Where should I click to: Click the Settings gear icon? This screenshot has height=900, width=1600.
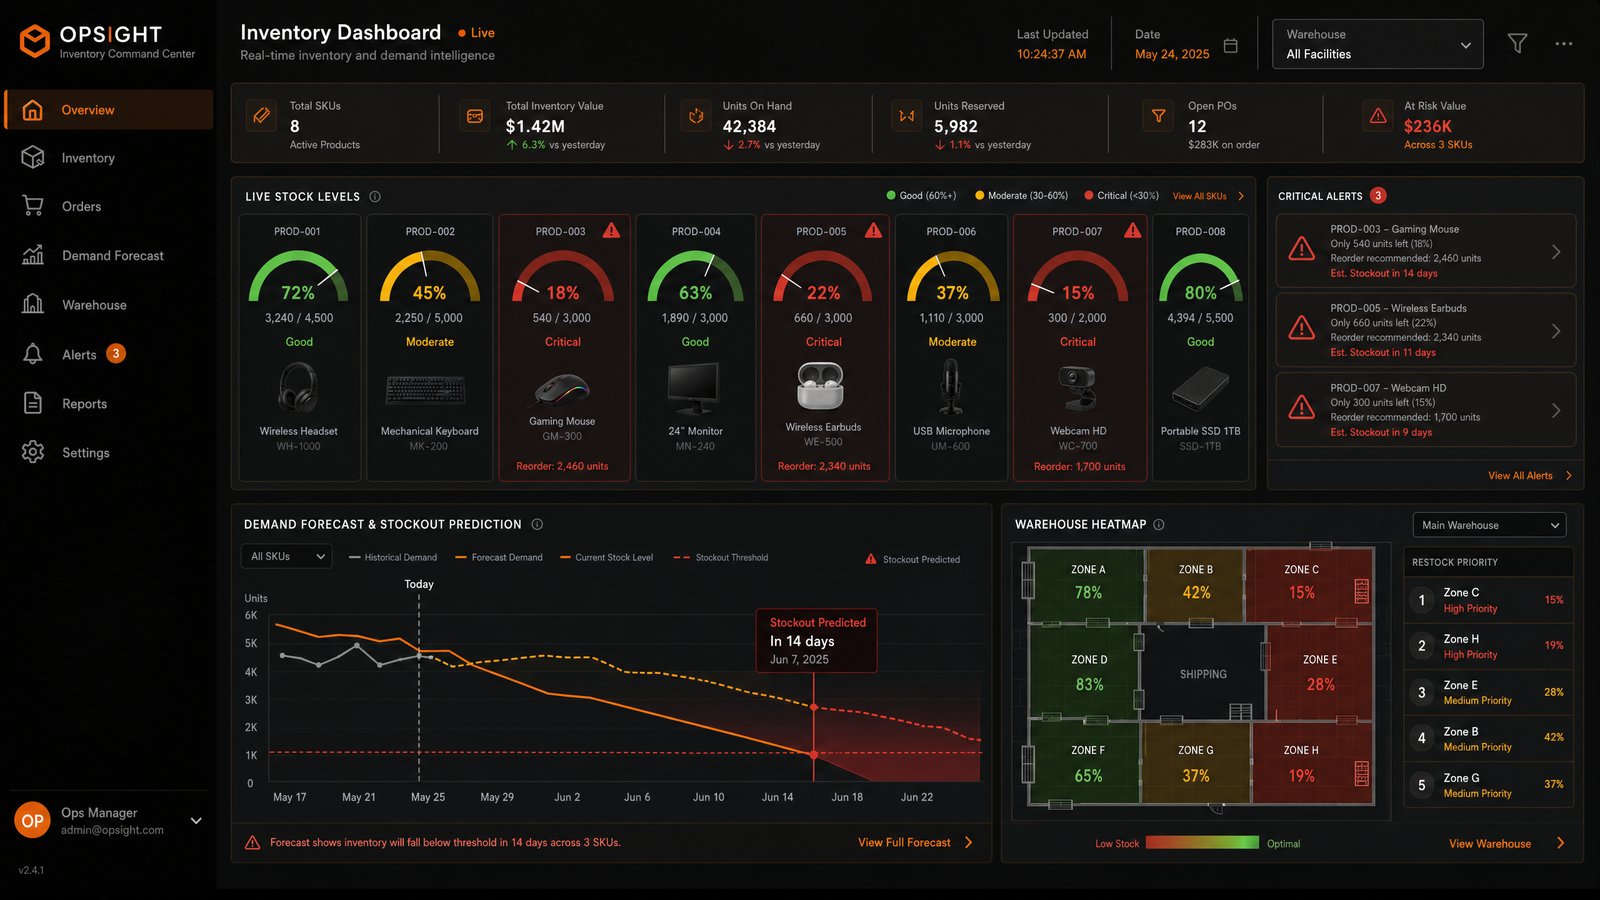pos(33,452)
